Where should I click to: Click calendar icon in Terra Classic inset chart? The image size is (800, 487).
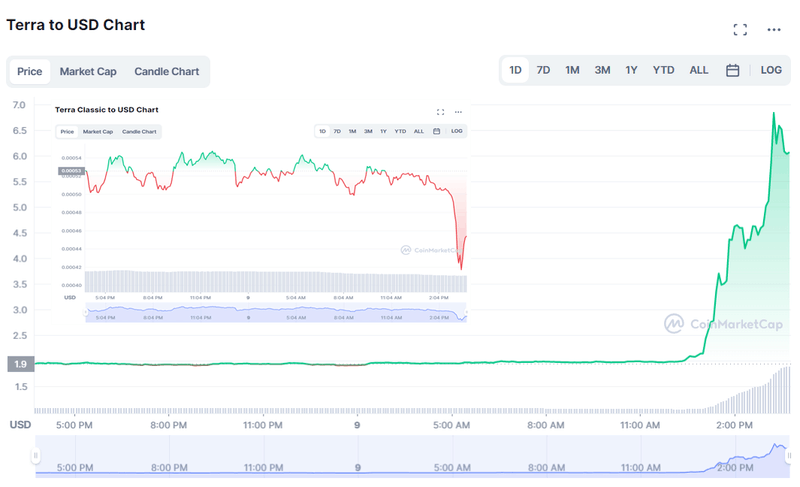[x=436, y=131]
